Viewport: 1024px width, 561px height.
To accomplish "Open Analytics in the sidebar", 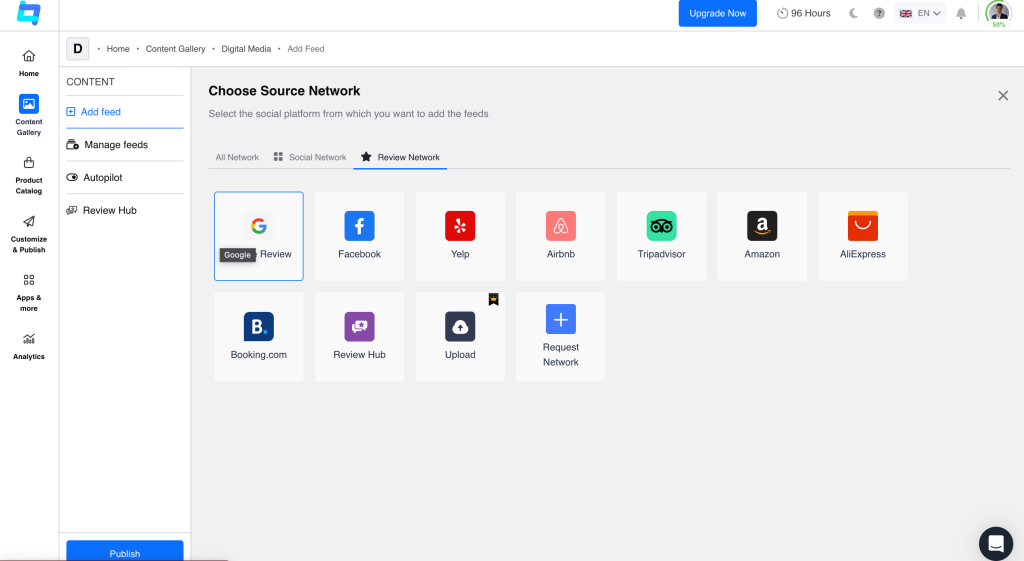I will coord(29,346).
